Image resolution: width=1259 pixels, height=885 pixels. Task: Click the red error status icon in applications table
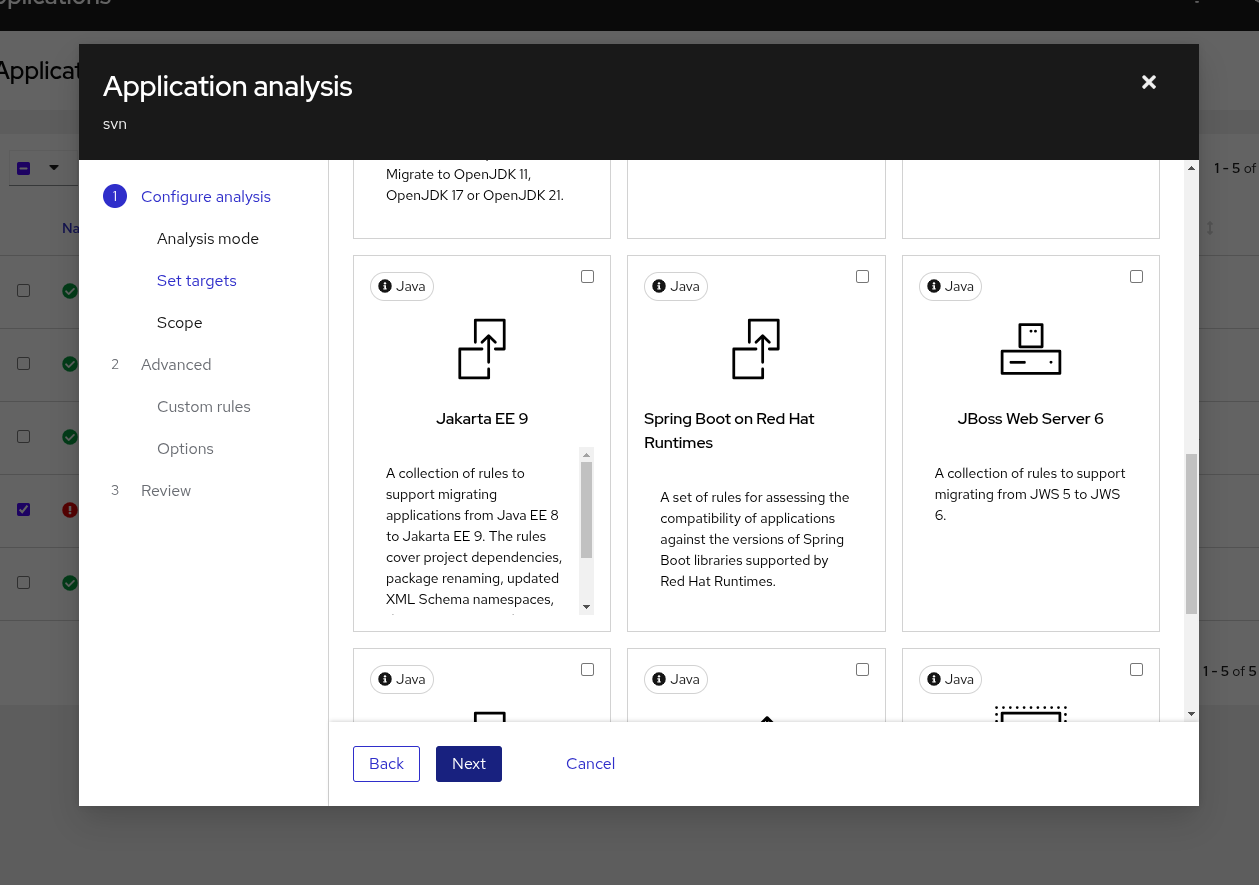tap(70, 510)
